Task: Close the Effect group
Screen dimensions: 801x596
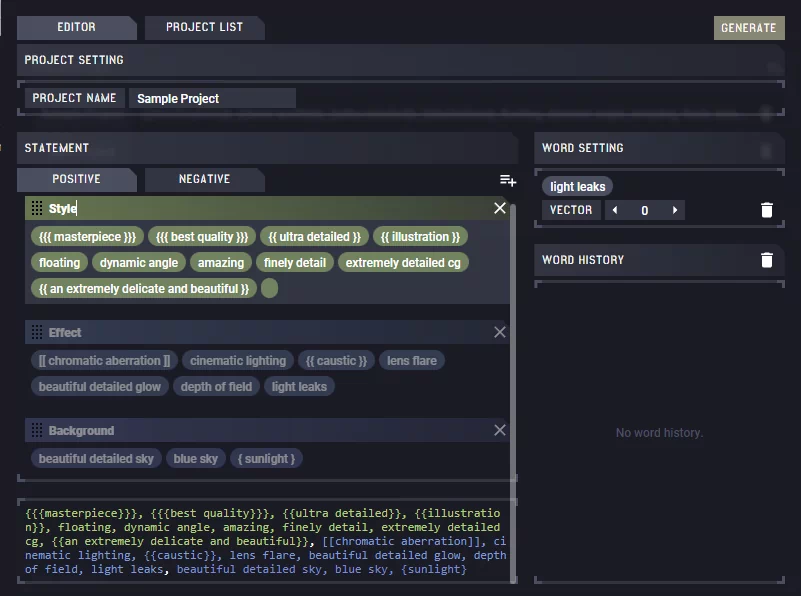Action: [500, 332]
